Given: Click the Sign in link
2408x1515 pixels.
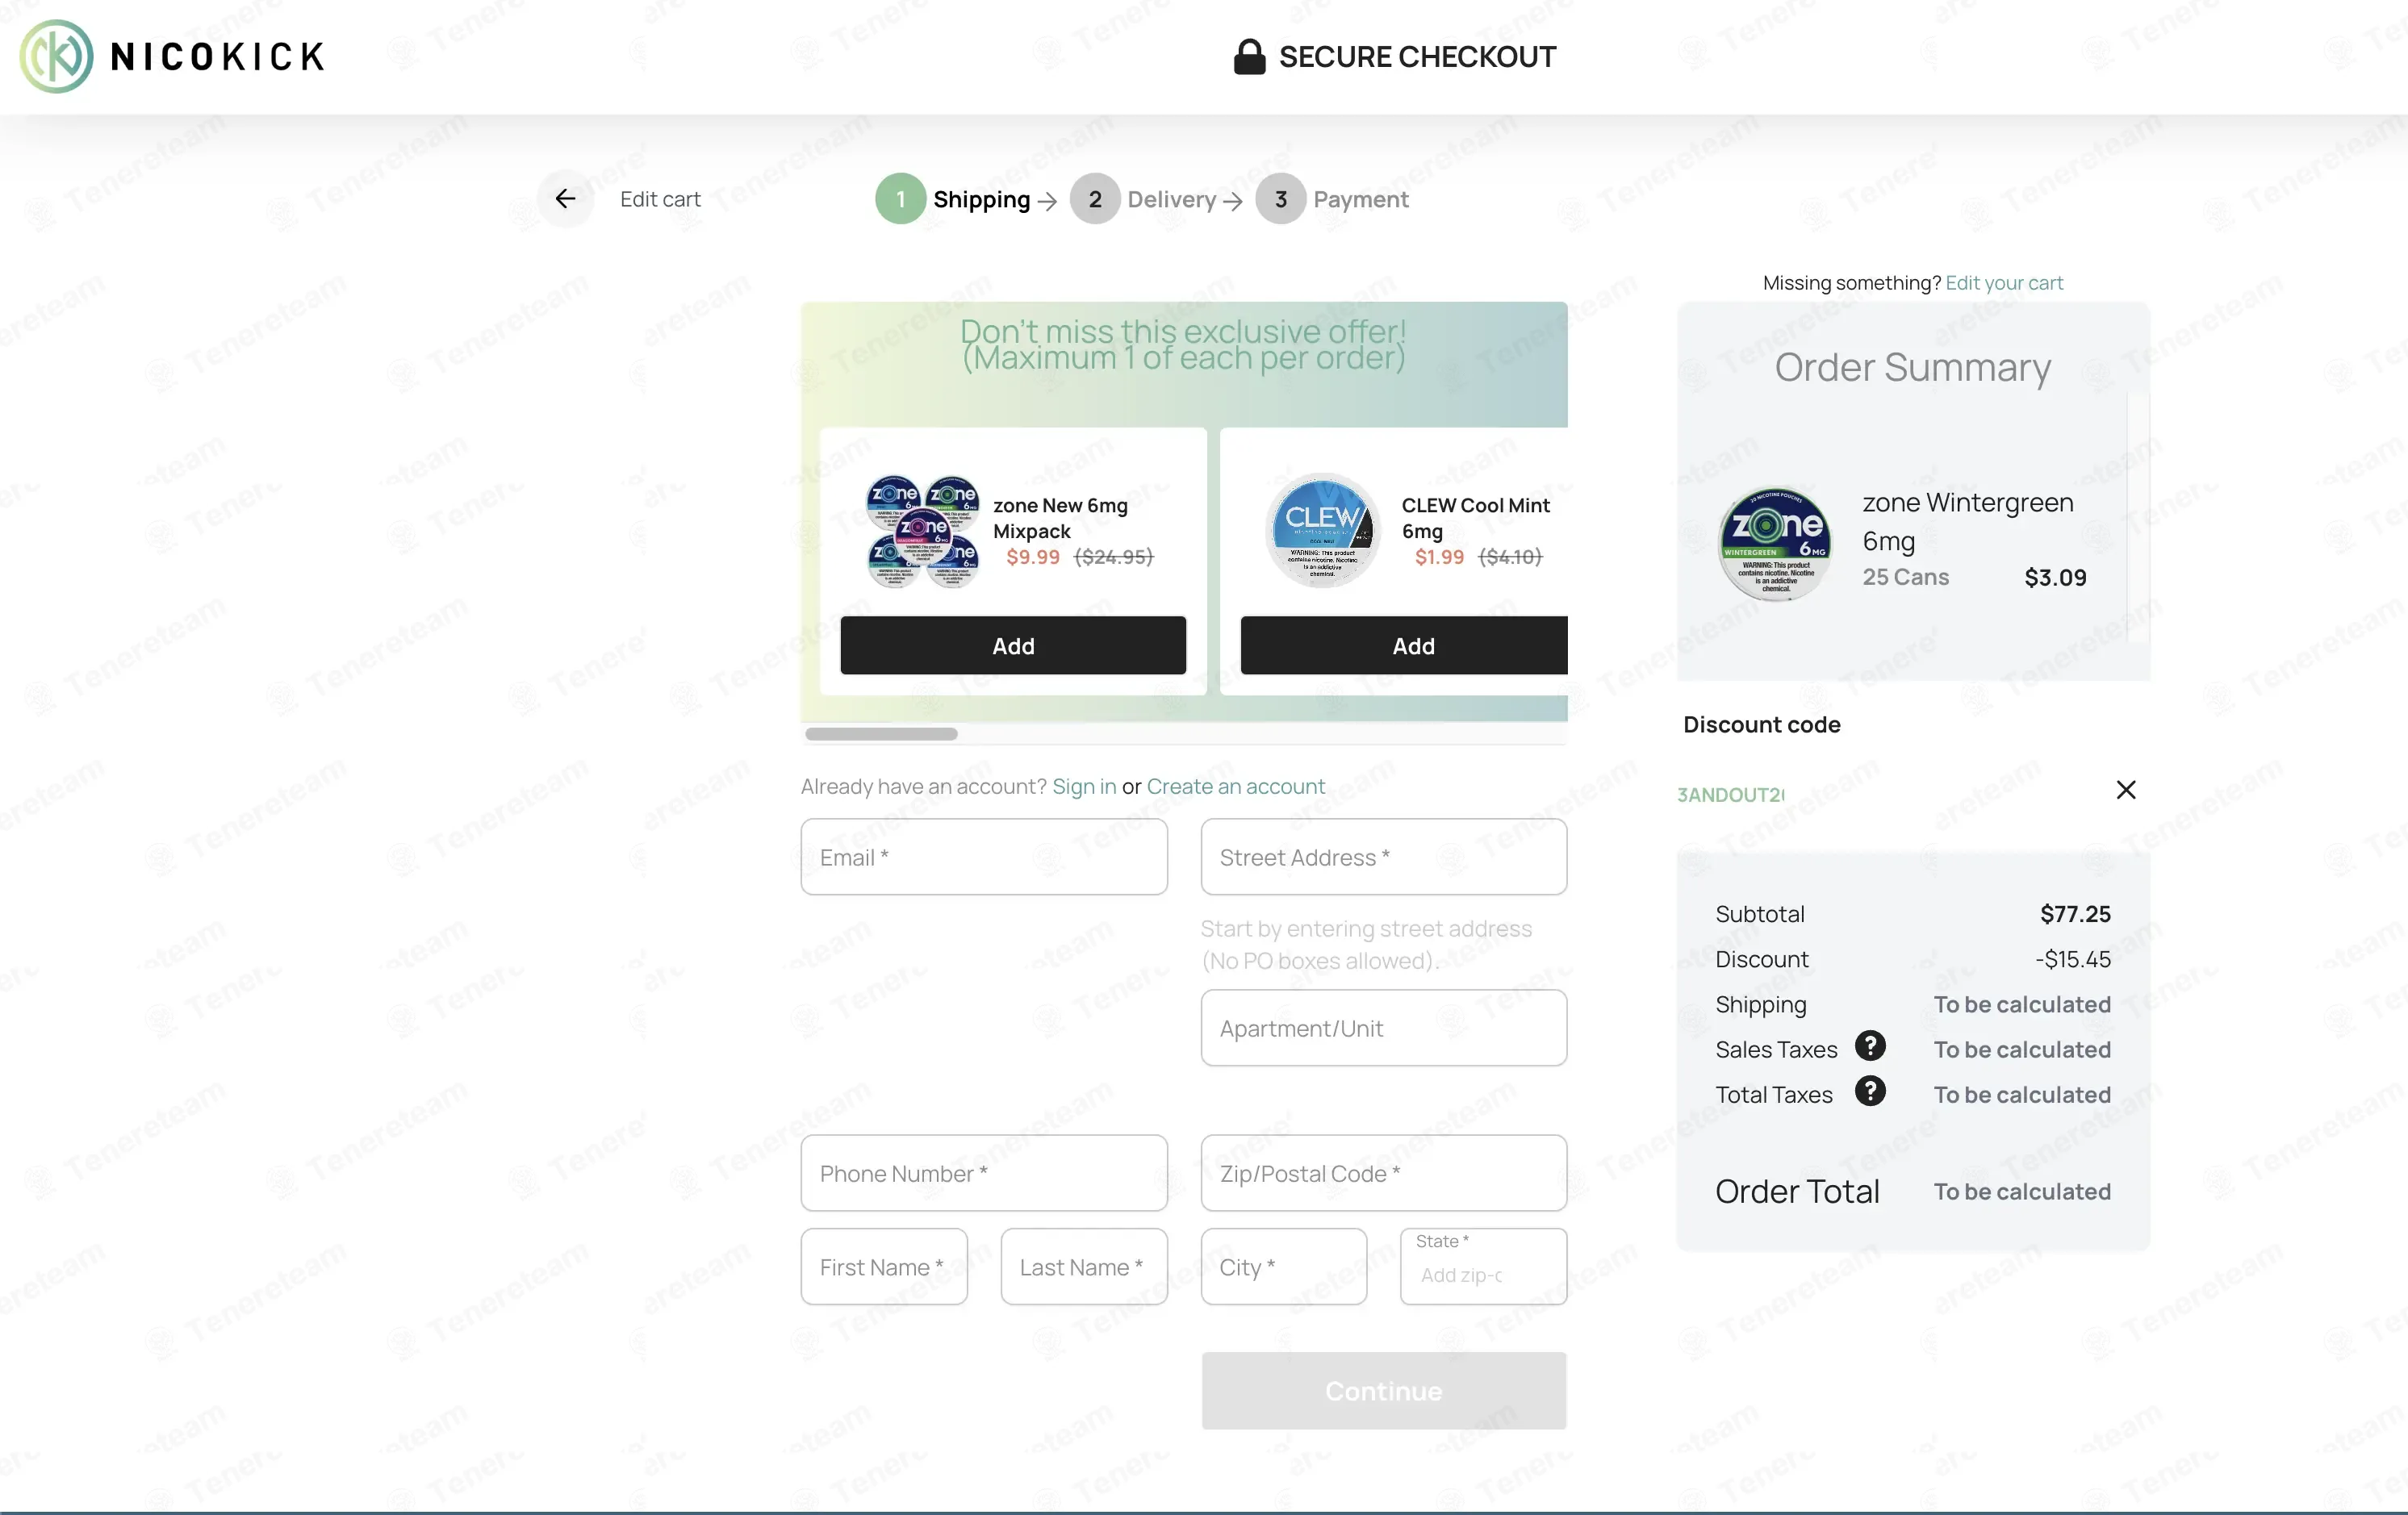Looking at the screenshot, I should click(x=1084, y=787).
